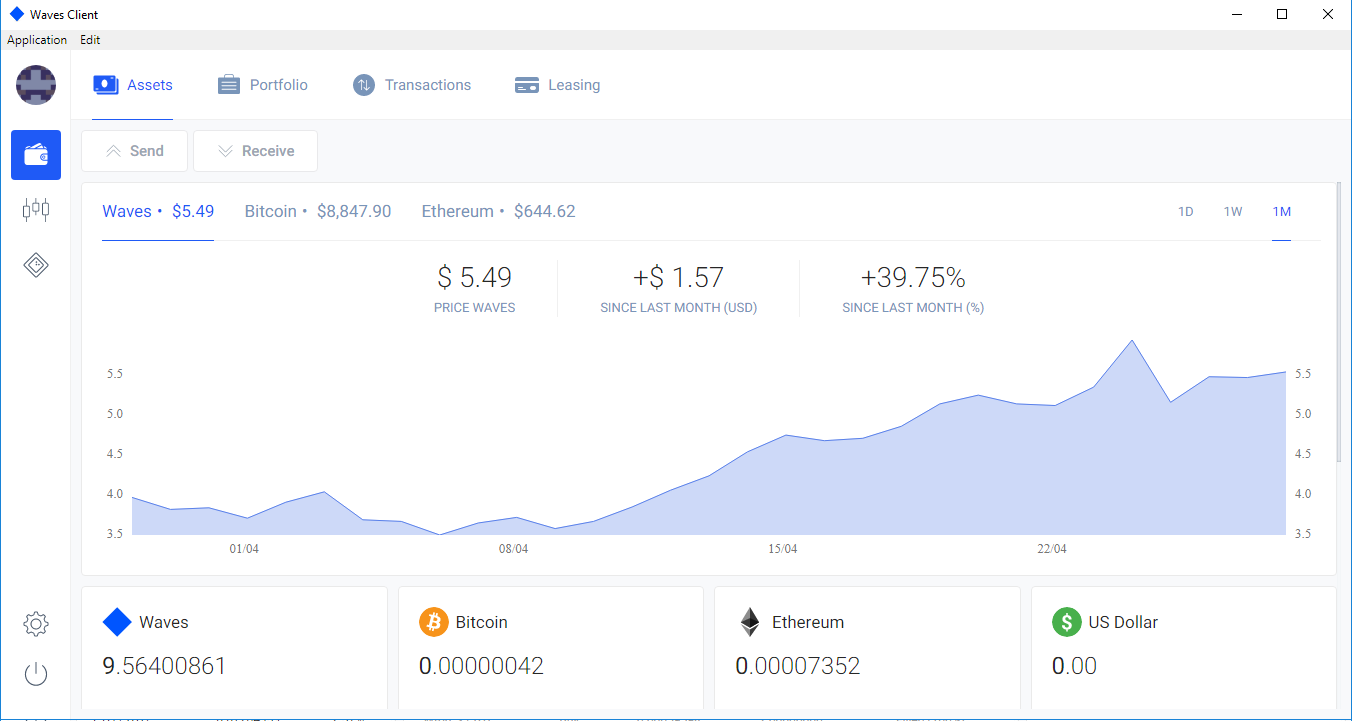Click the Portfolio briefcase icon

pos(229,85)
